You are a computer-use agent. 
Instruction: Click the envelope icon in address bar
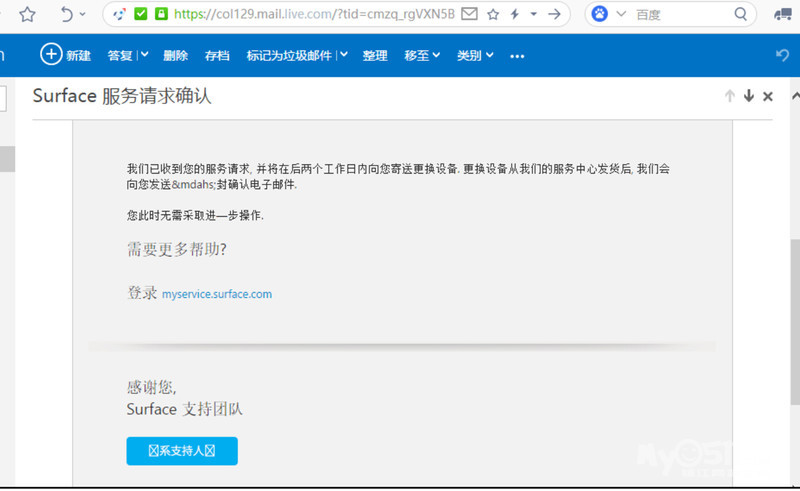pyautogui.click(x=469, y=14)
